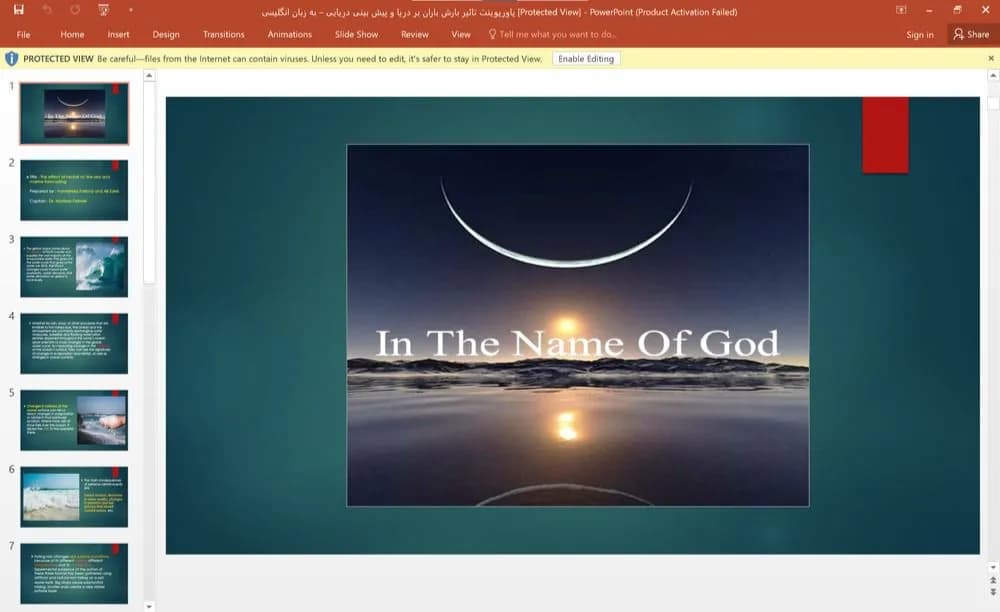Open the Animations tab
The width and height of the screenshot is (1000, 612).
tap(290, 34)
